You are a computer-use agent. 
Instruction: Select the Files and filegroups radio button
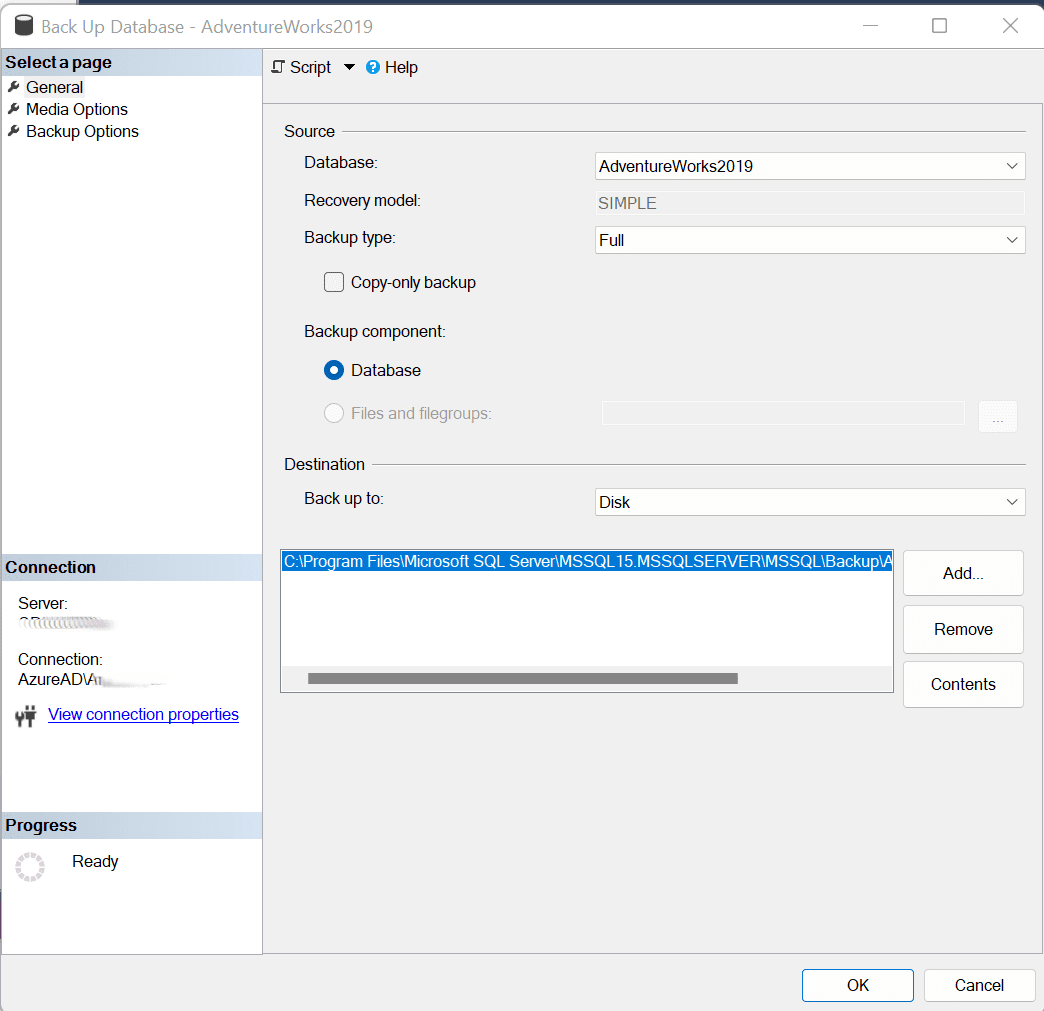[x=334, y=414]
